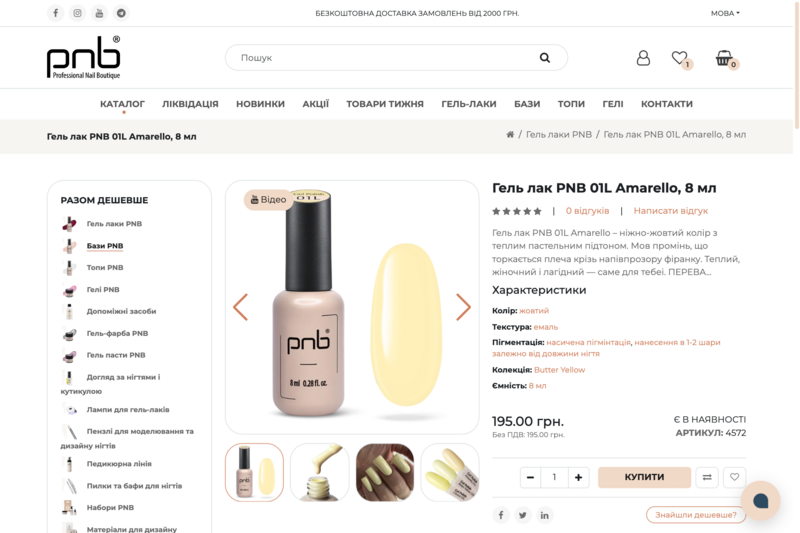Increase quantity with the plus button
The height and width of the screenshot is (533, 800).
click(x=579, y=477)
